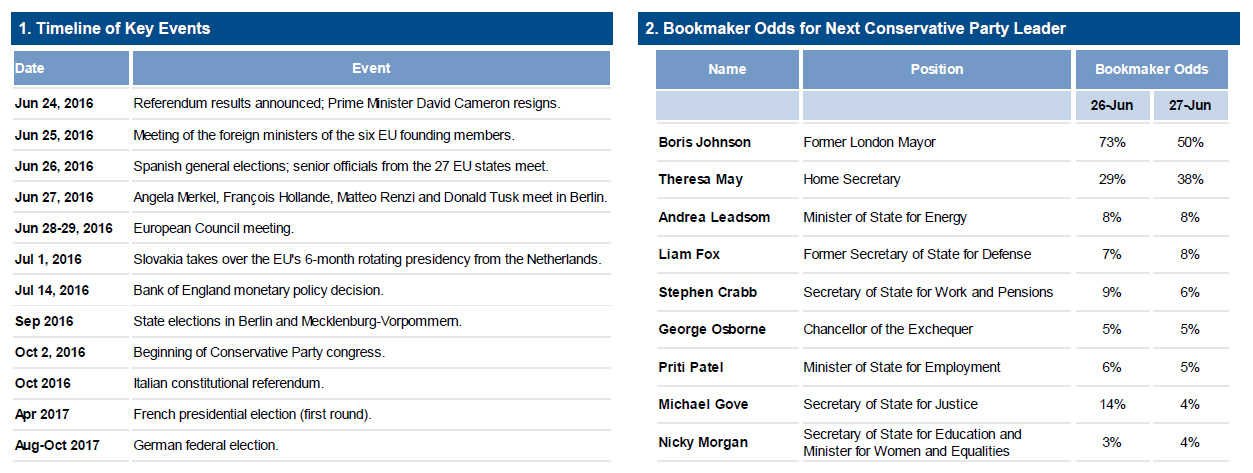Viewport: 1253px width, 473px height.
Task: Select the Bookmaker Odds column header
Action: (1151, 70)
